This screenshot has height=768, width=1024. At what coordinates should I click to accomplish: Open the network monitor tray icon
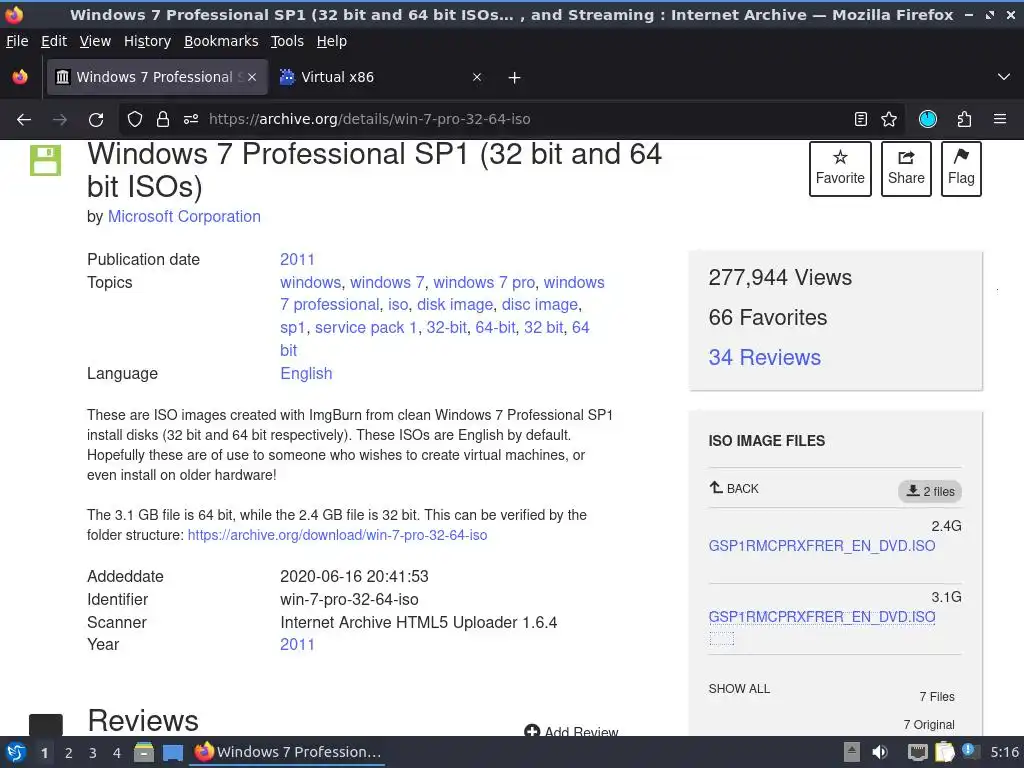tap(918, 753)
